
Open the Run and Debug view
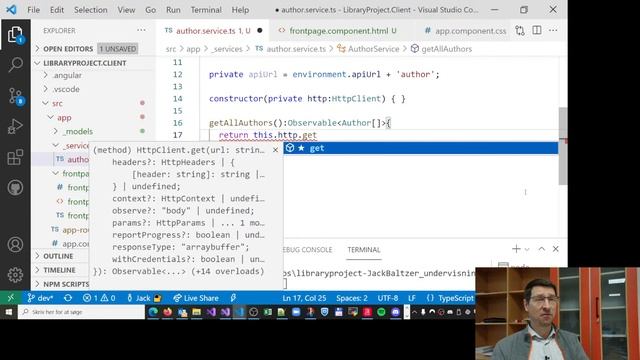tap(15, 127)
